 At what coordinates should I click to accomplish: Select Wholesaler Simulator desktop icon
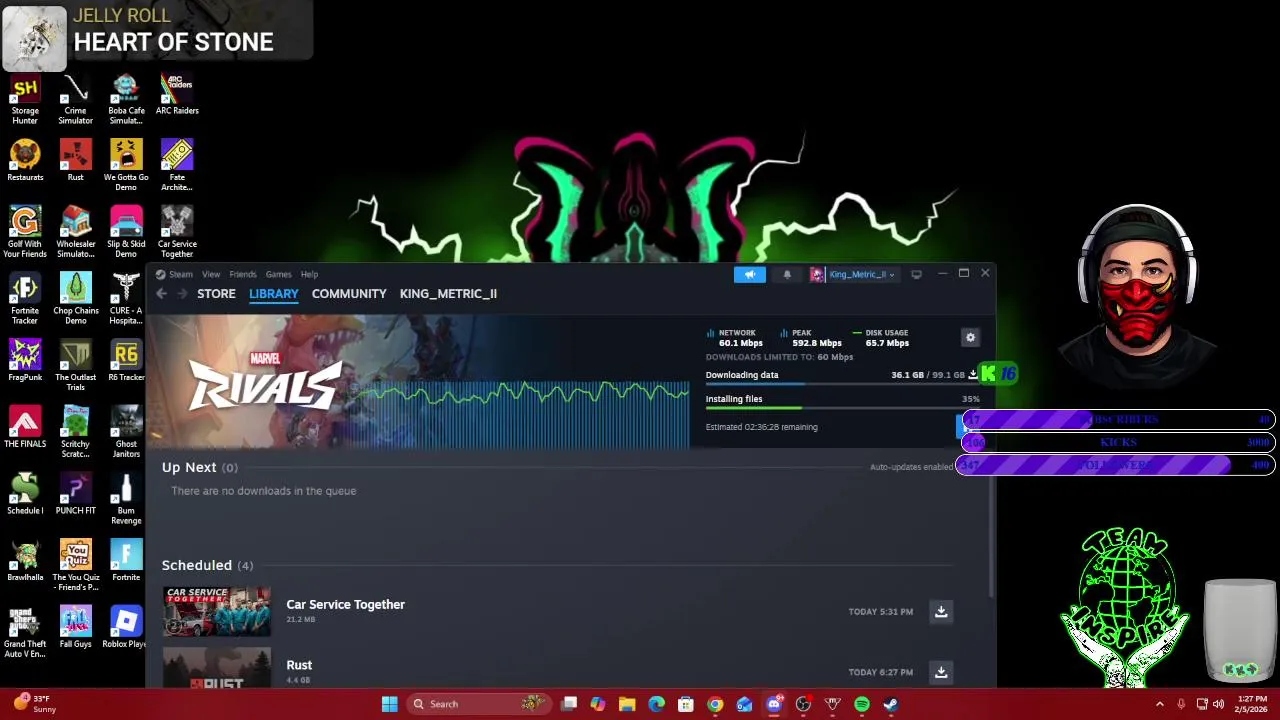coord(75,233)
